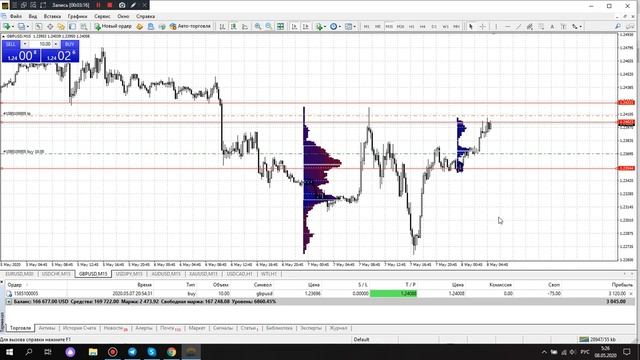640x360 pixels.
Task: Open the Файл menu
Action: click(x=16, y=16)
